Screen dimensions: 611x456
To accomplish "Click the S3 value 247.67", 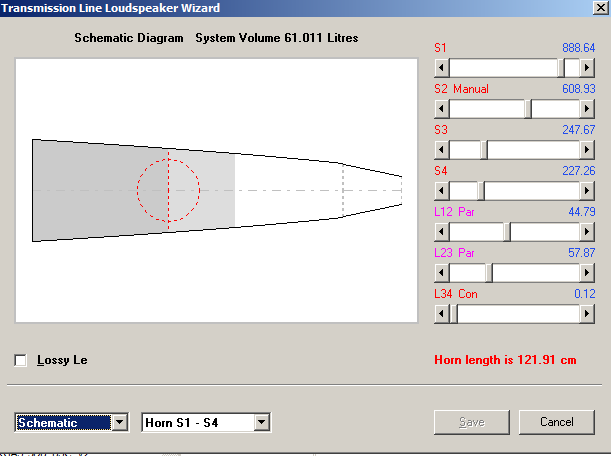I will coord(578,130).
